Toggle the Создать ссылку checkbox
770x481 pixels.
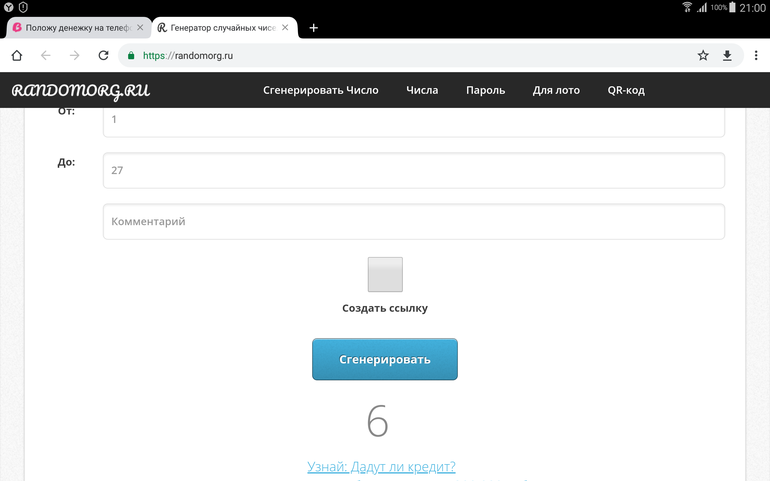pos(385,275)
